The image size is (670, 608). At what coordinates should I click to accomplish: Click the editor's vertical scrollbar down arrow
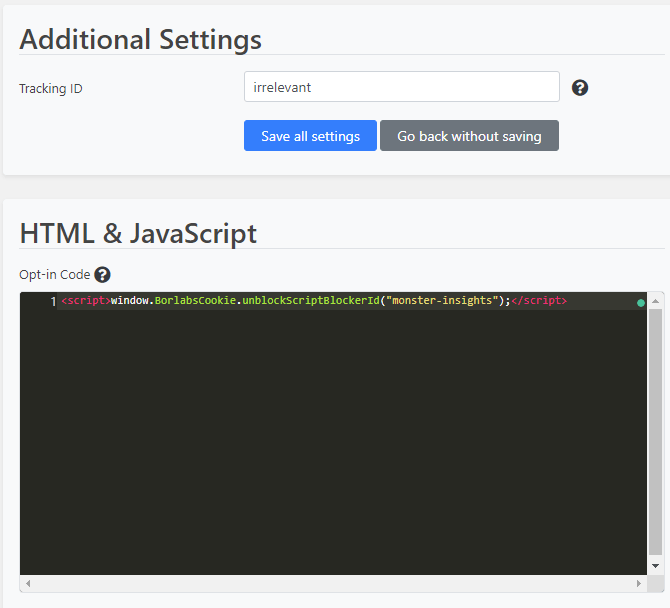click(x=655, y=566)
